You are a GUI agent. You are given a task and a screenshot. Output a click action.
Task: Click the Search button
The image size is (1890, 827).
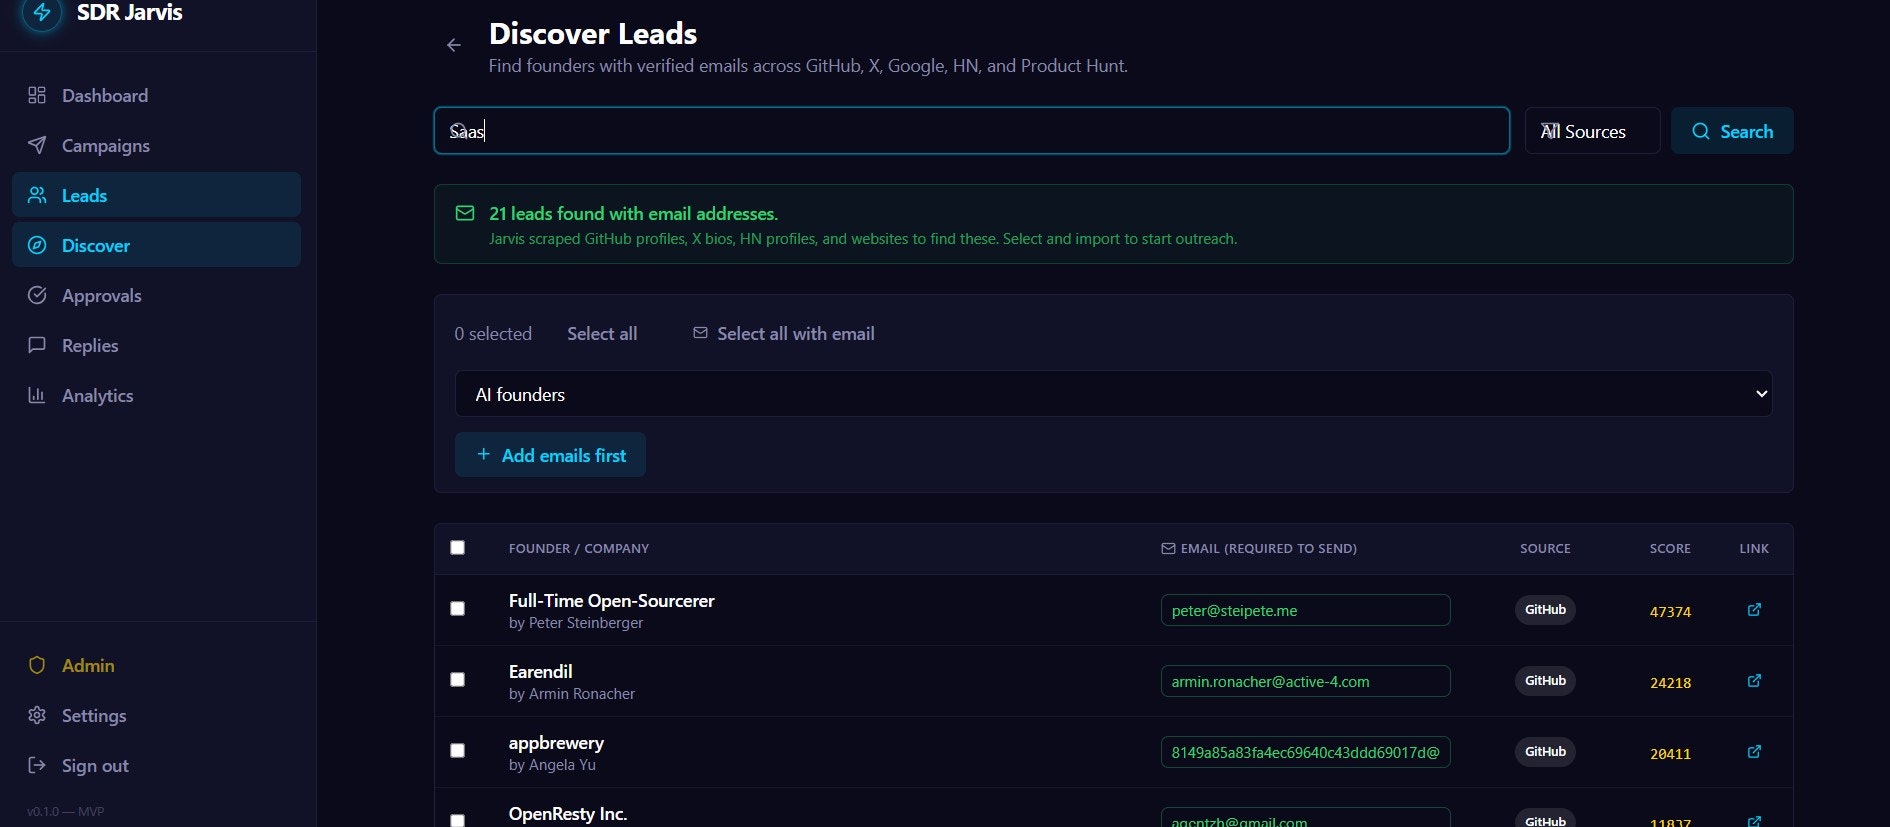pyautogui.click(x=1732, y=131)
